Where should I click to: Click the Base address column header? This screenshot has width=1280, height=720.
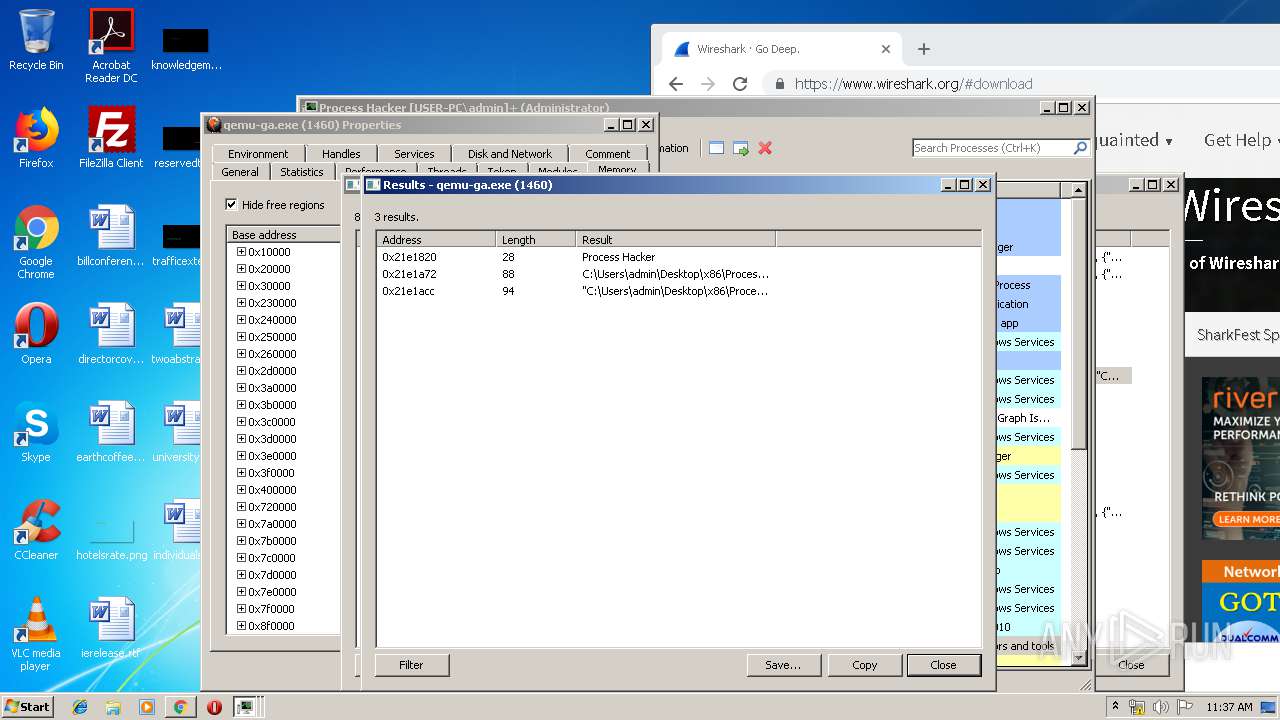(284, 235)
